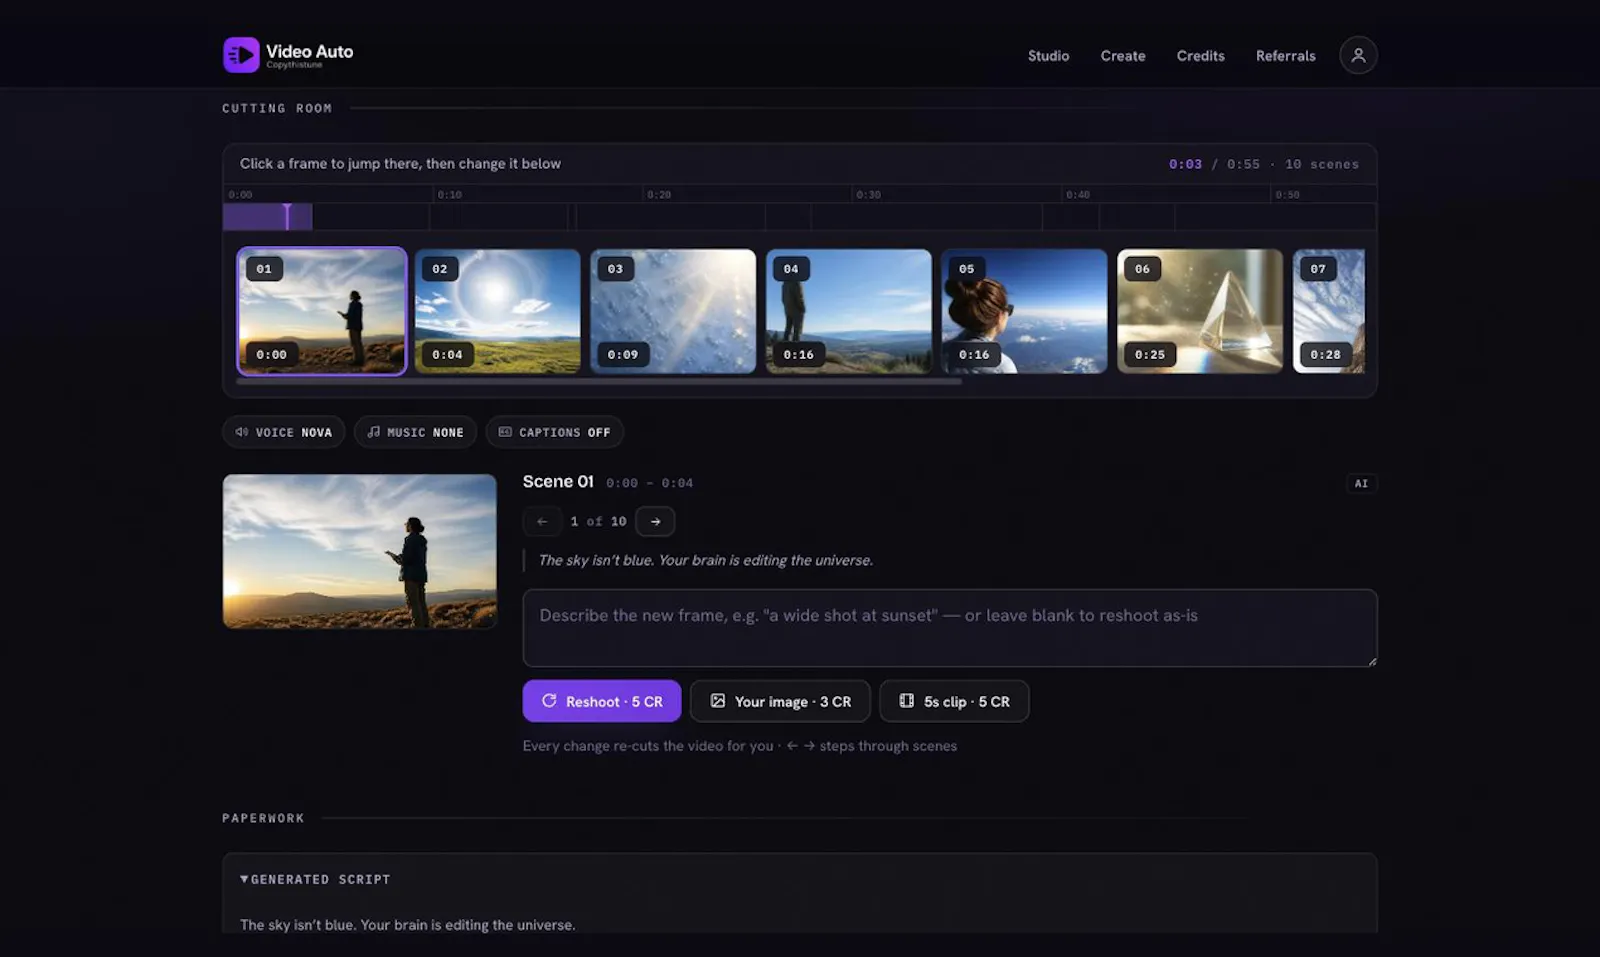Click the Cutting Room section label
The height and width of the screenshot is (957, 1600).
(277, 108)
